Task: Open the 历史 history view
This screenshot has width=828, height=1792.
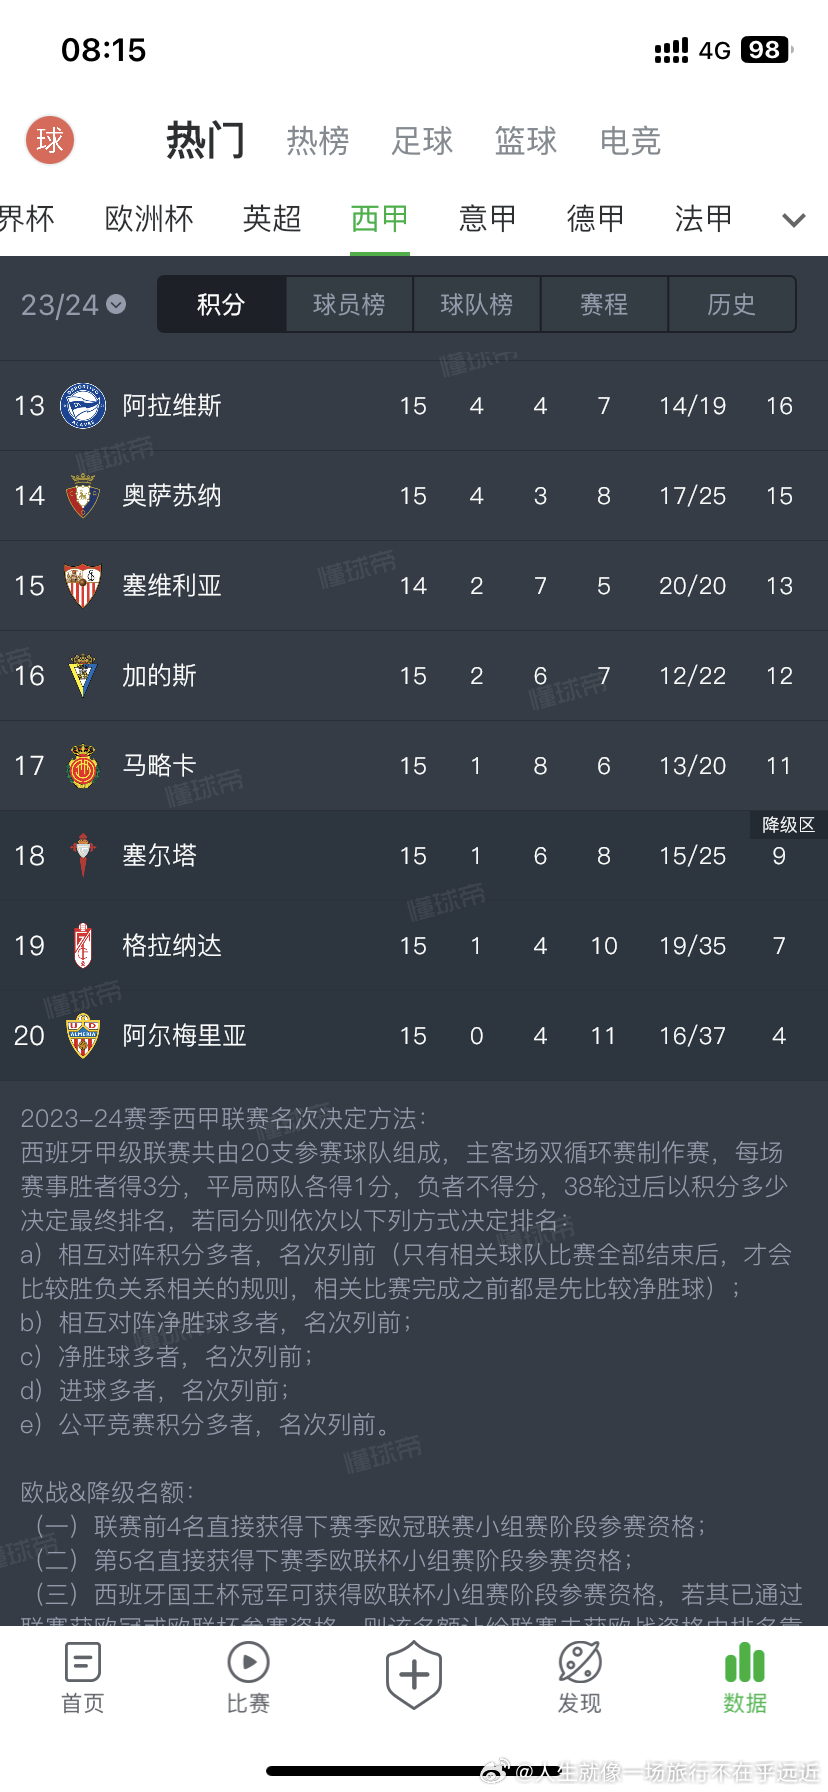Action: point(732,304)
